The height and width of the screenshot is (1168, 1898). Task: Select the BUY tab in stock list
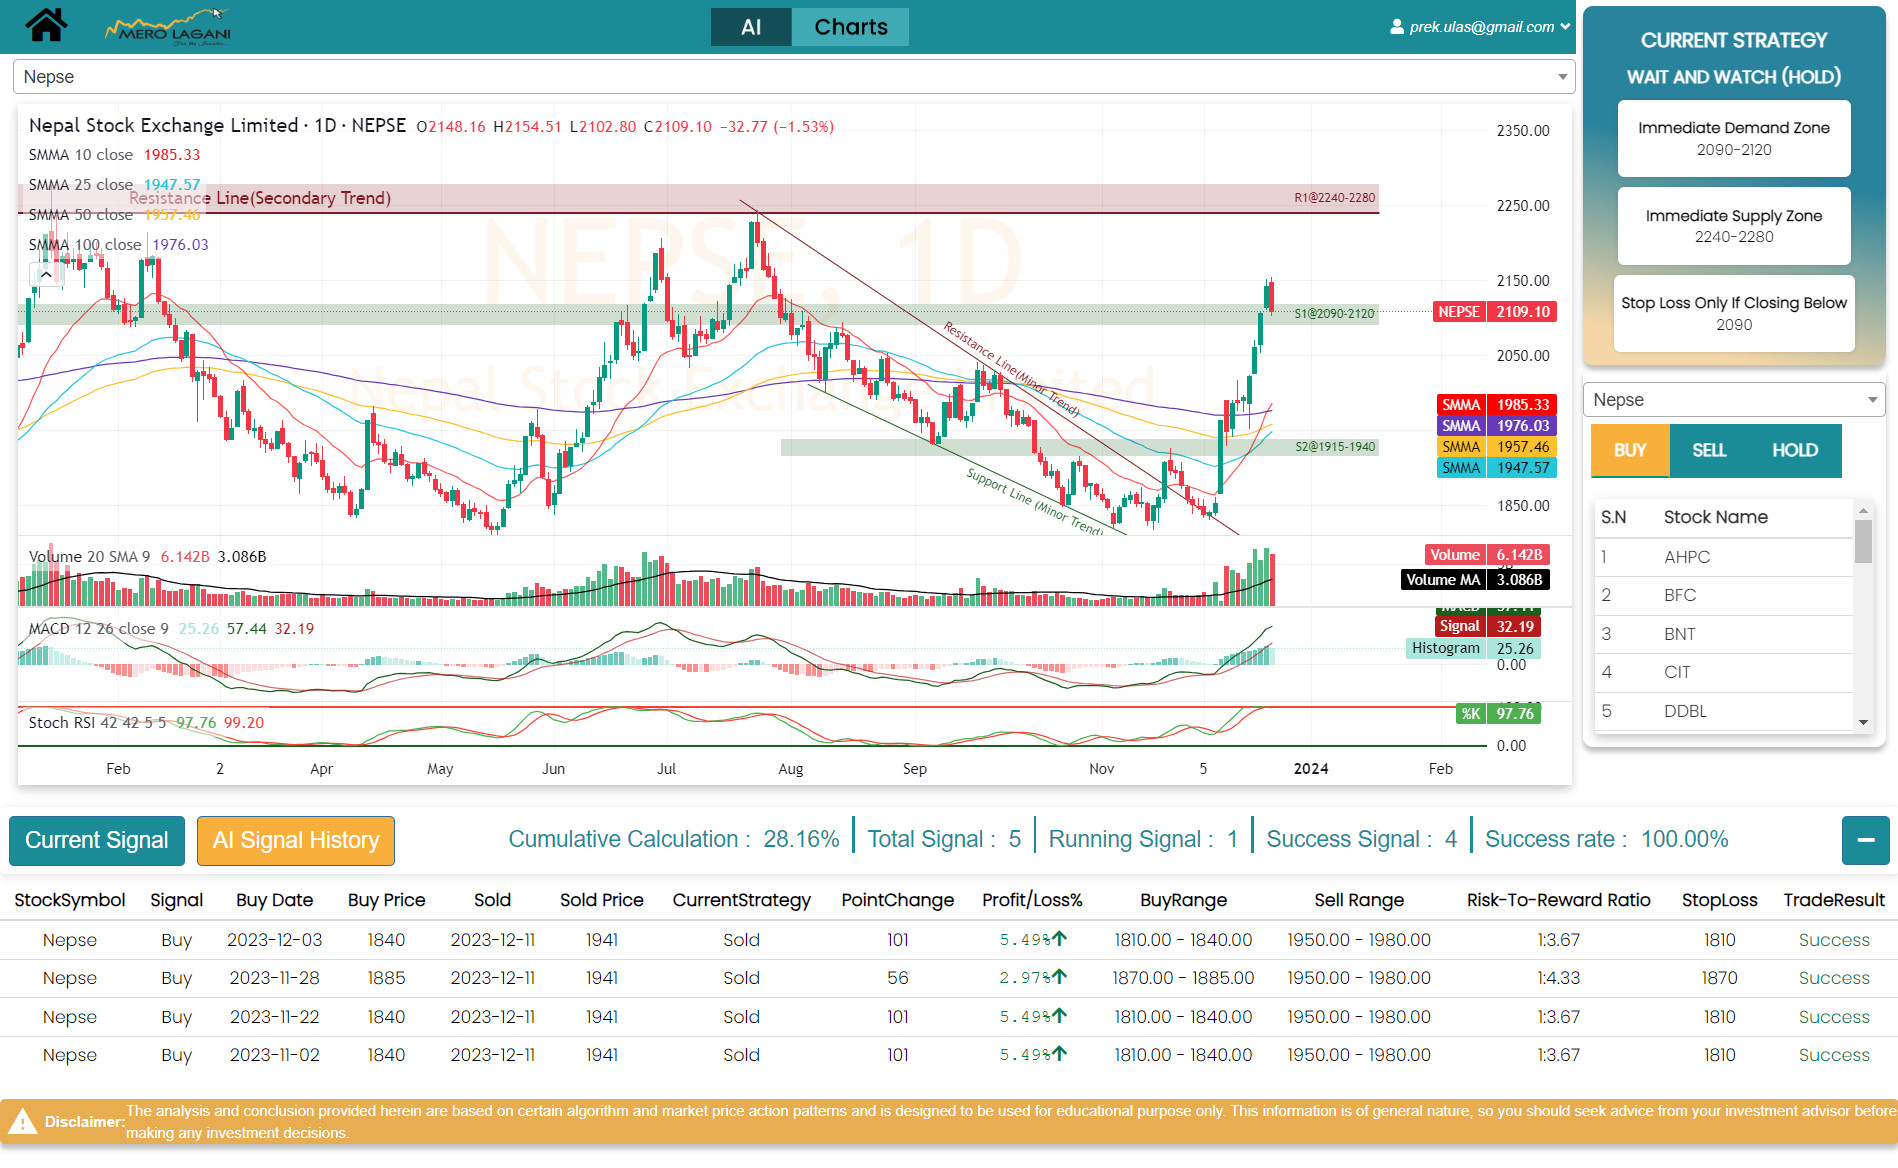pos(1630,450)
